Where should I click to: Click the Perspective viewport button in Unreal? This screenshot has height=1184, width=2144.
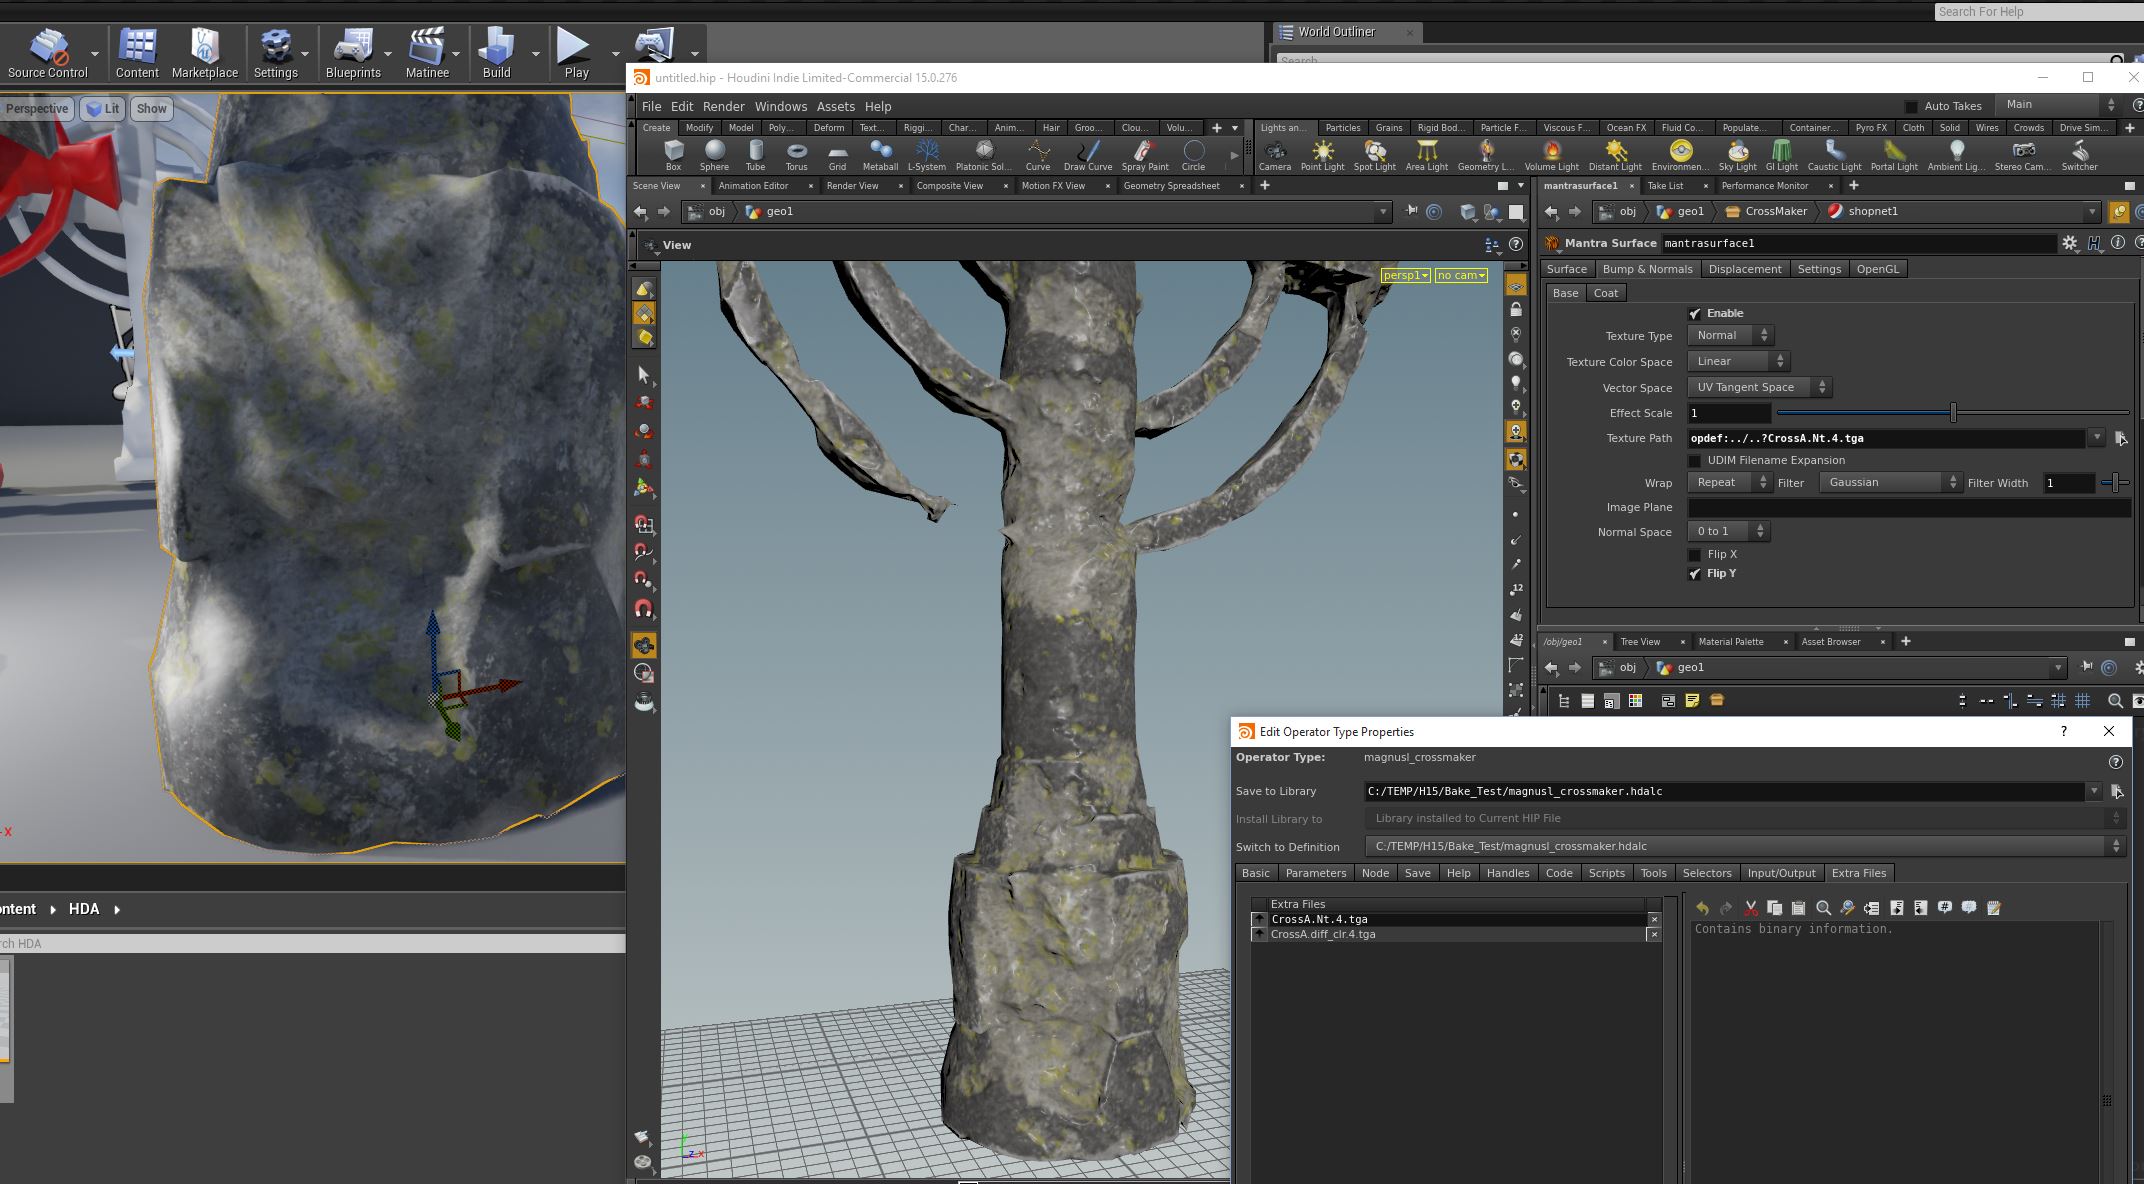click(37, 109)
